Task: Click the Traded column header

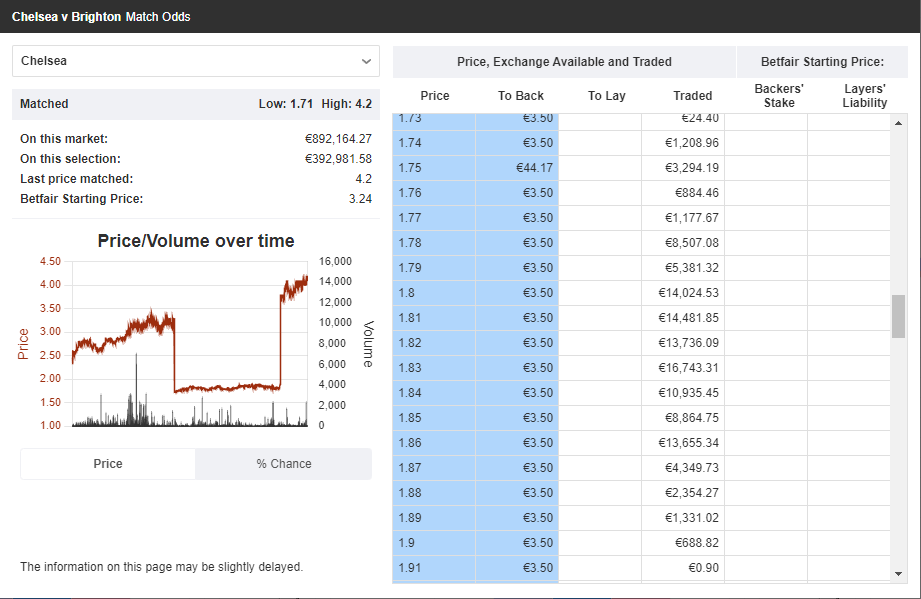Action: (693, 96)
